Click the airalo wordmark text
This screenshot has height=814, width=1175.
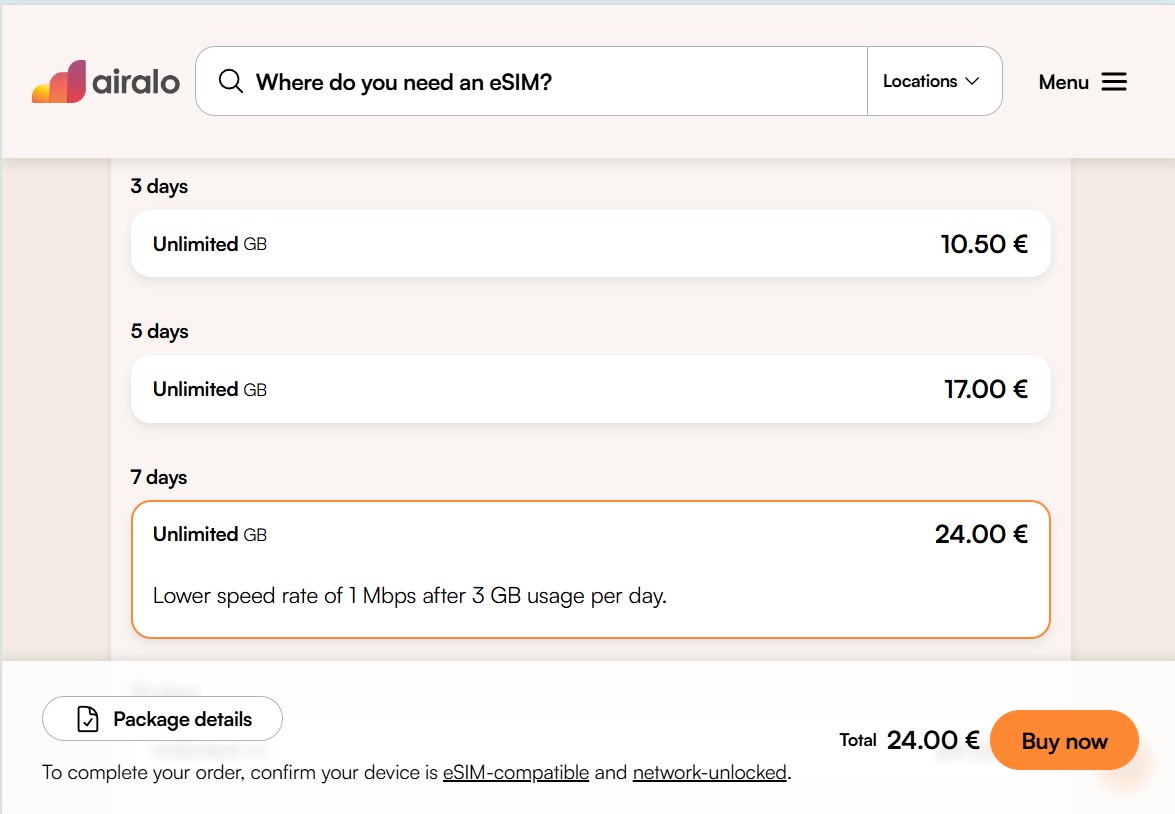pyautogui.click(x=136, y=82)
